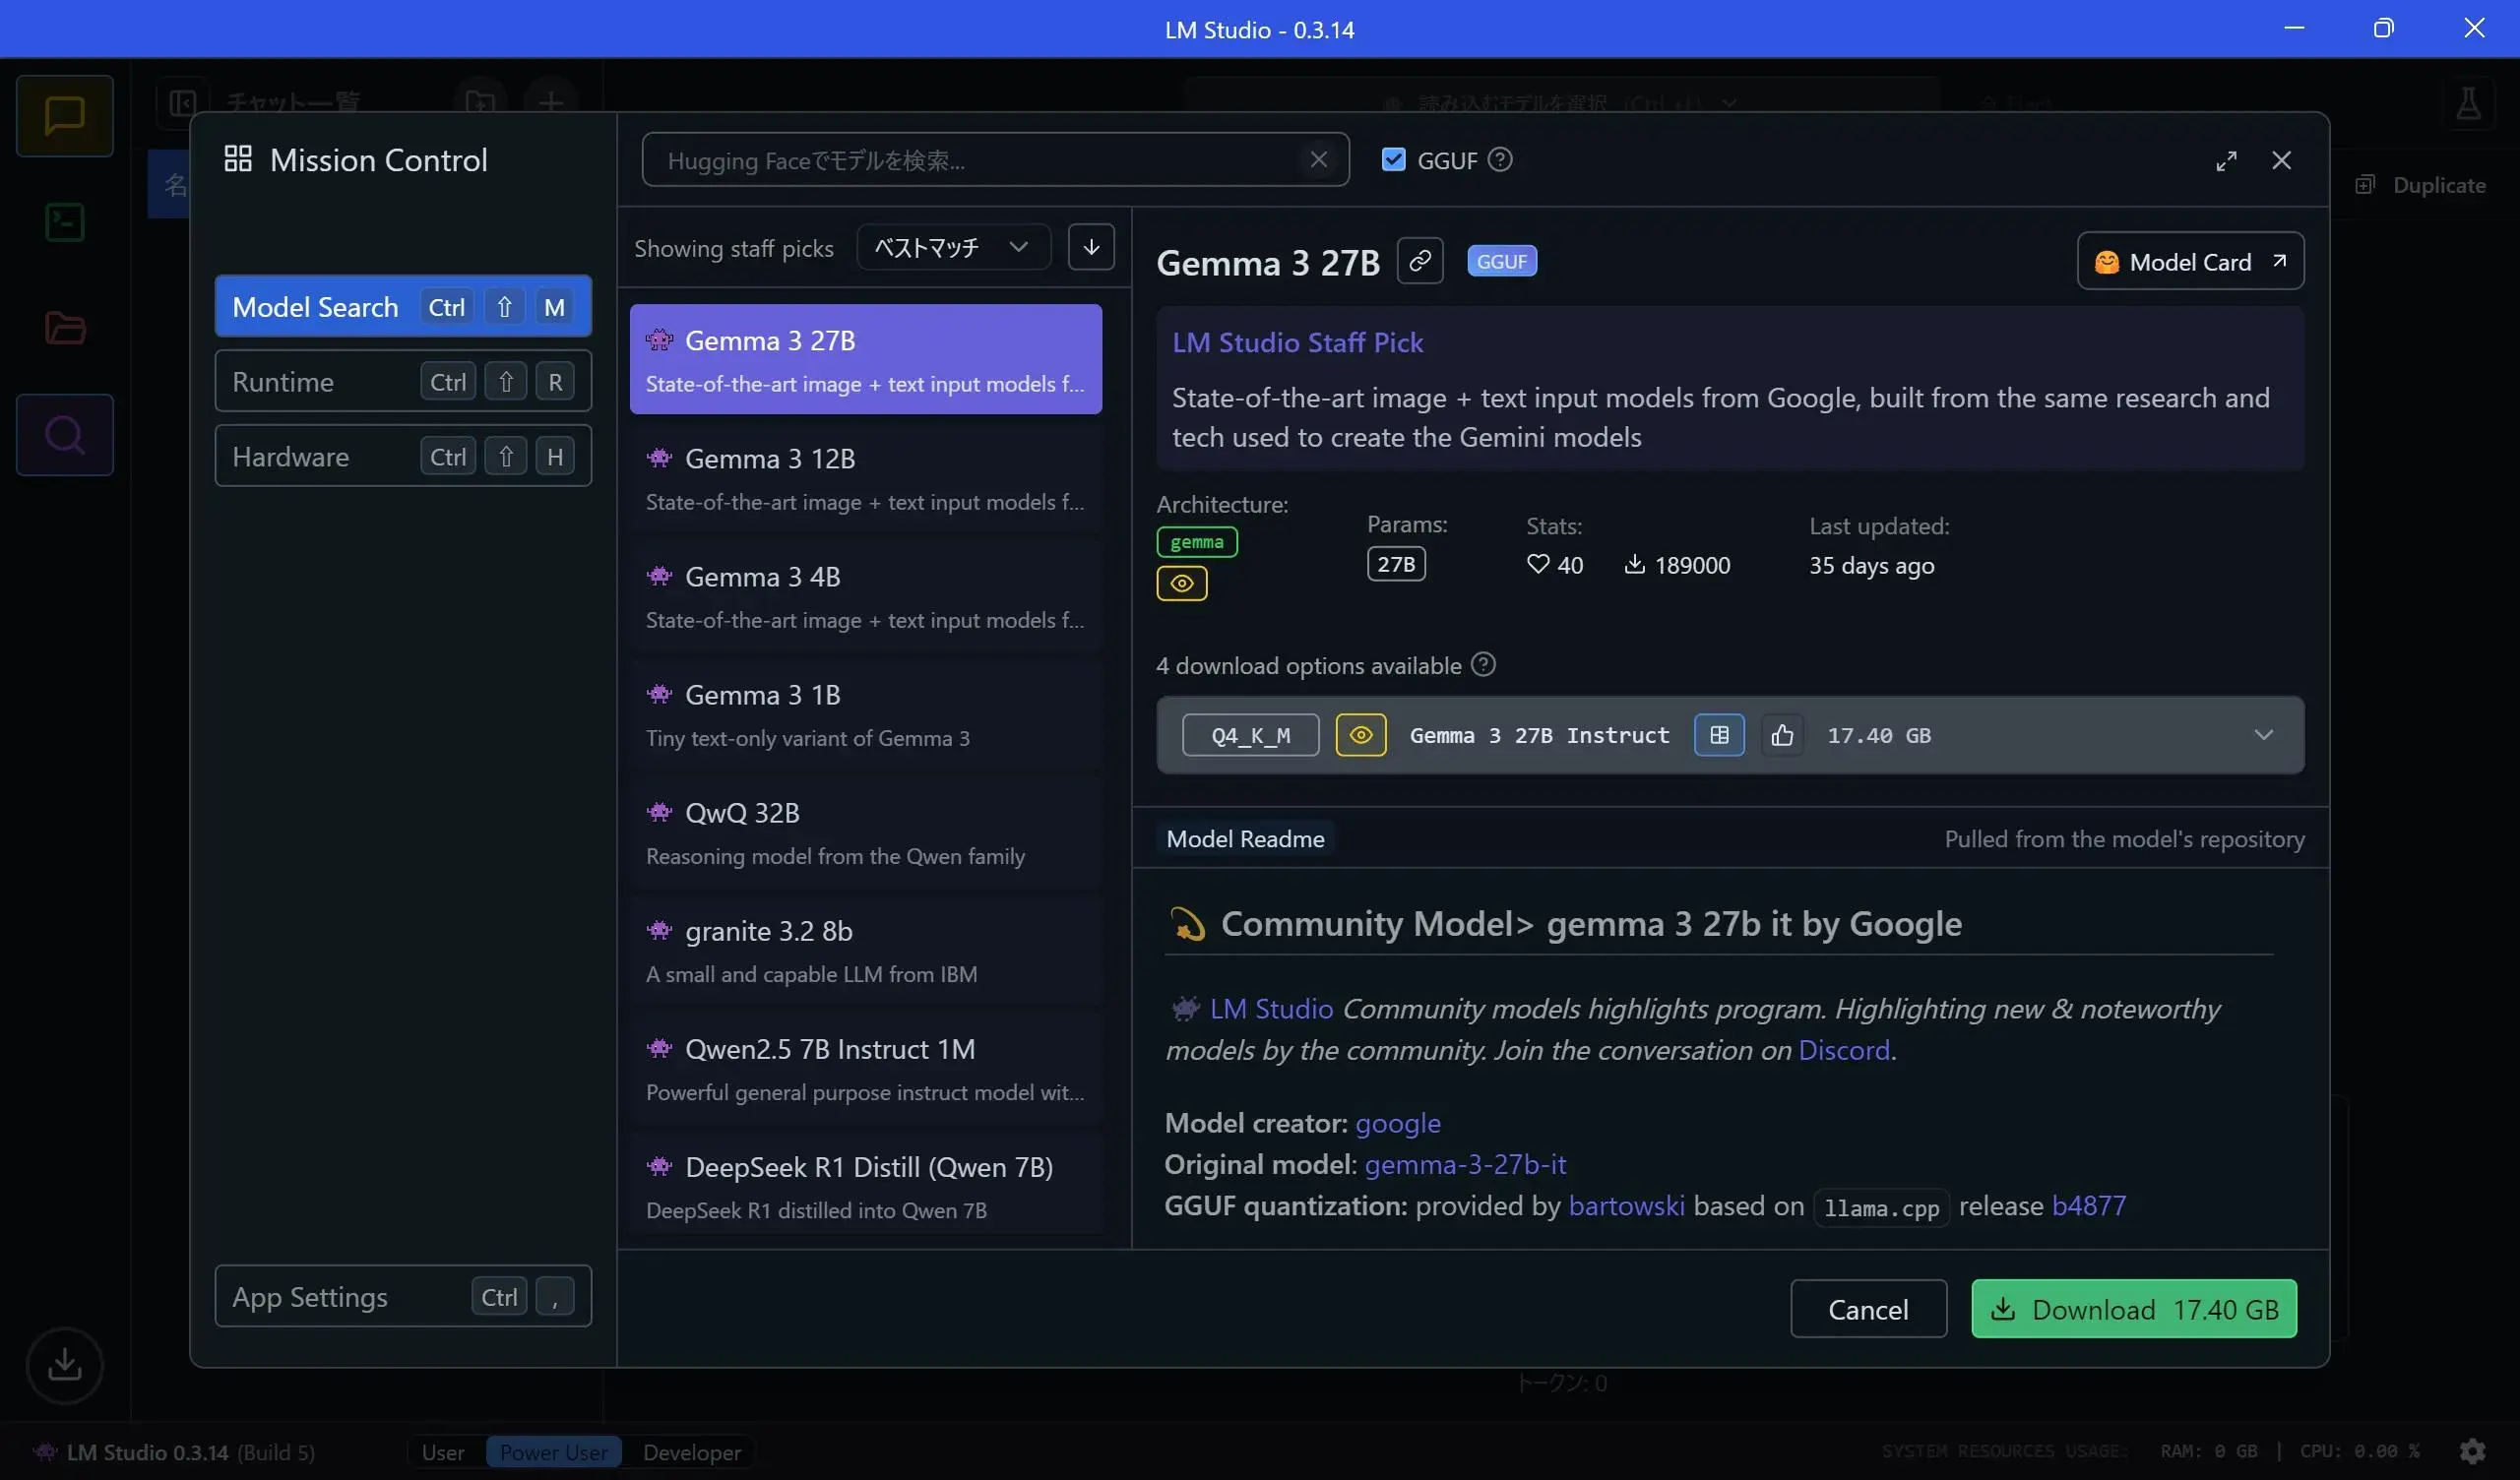
Task: Click the Download 17.40 GB button
Action: tap(2134, 1308)
